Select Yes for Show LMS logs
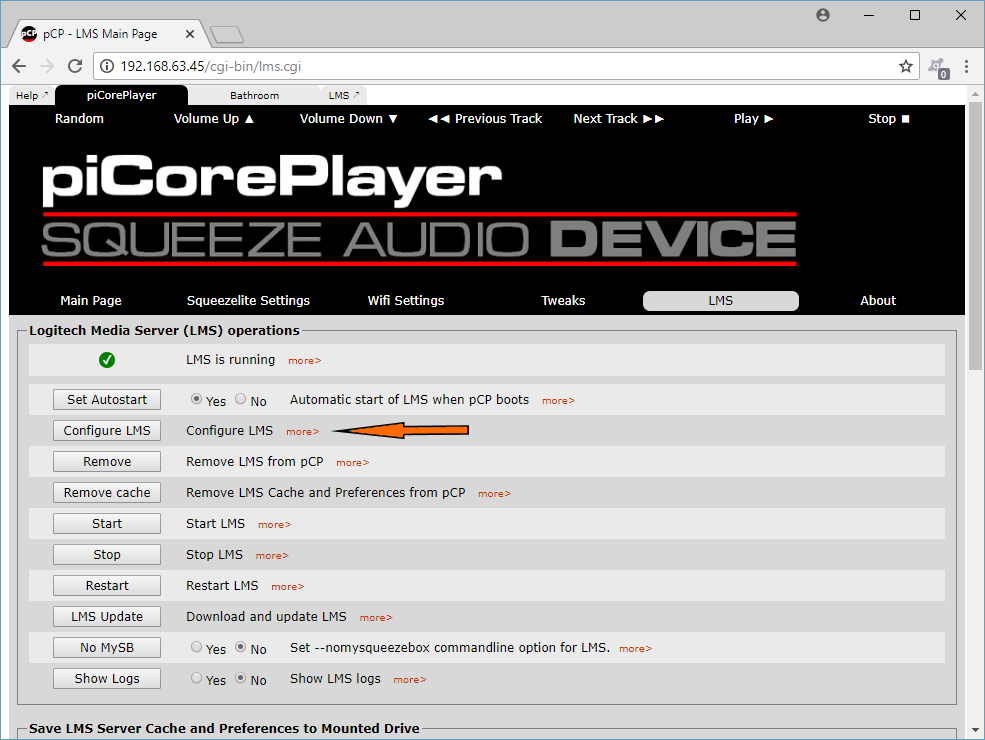The image size is (985, 740). [x=196, y=678]
